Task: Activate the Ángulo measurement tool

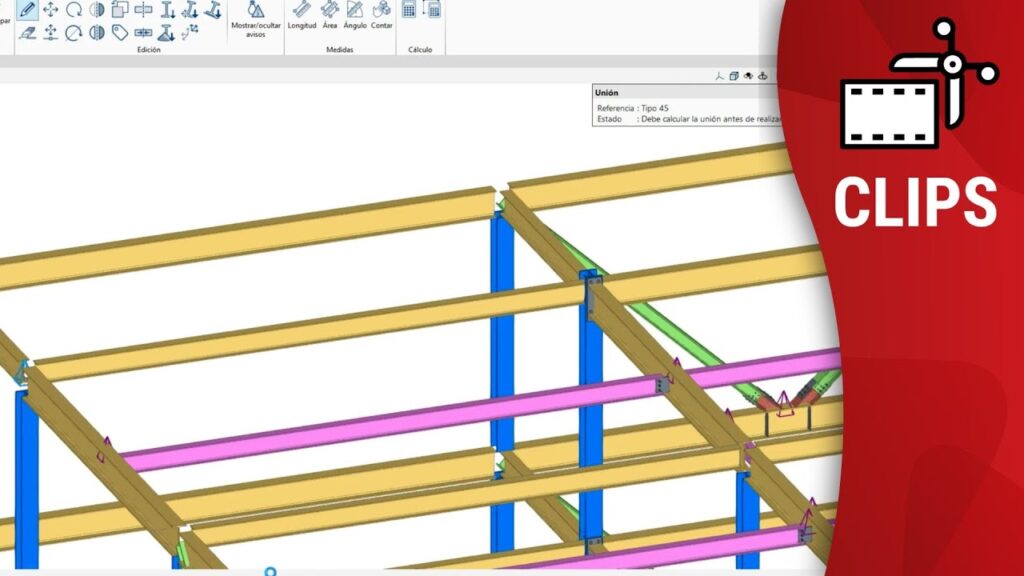Action: [355, 15]
